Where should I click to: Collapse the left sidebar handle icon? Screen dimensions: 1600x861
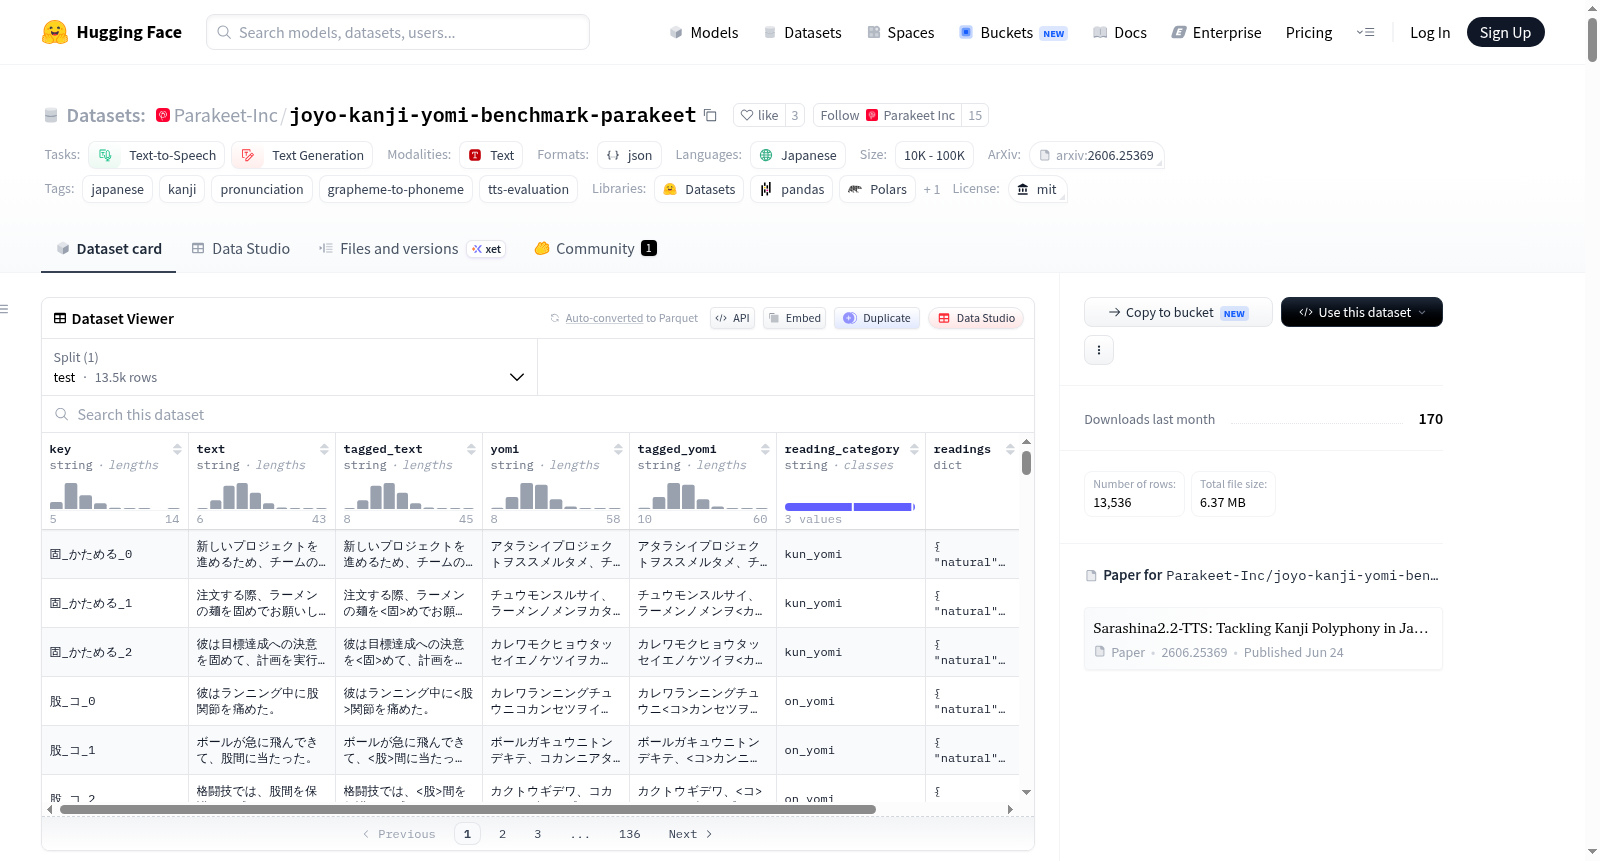(4, 309)
